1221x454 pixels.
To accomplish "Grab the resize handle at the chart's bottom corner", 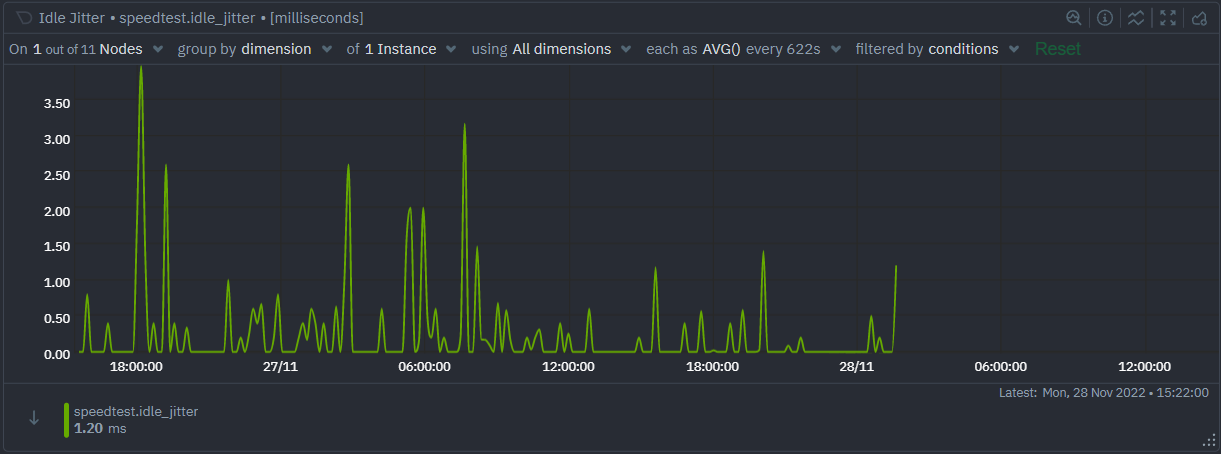I will tap(1208, 441).
